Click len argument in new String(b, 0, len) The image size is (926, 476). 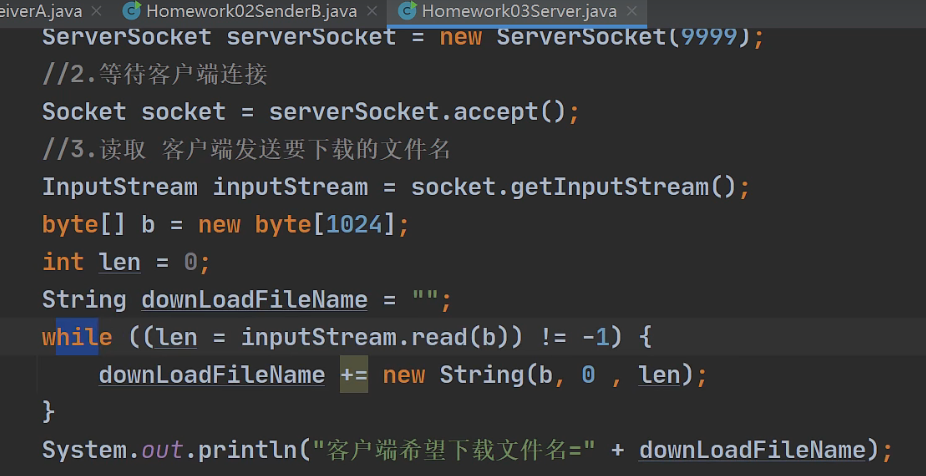(659, 375)
